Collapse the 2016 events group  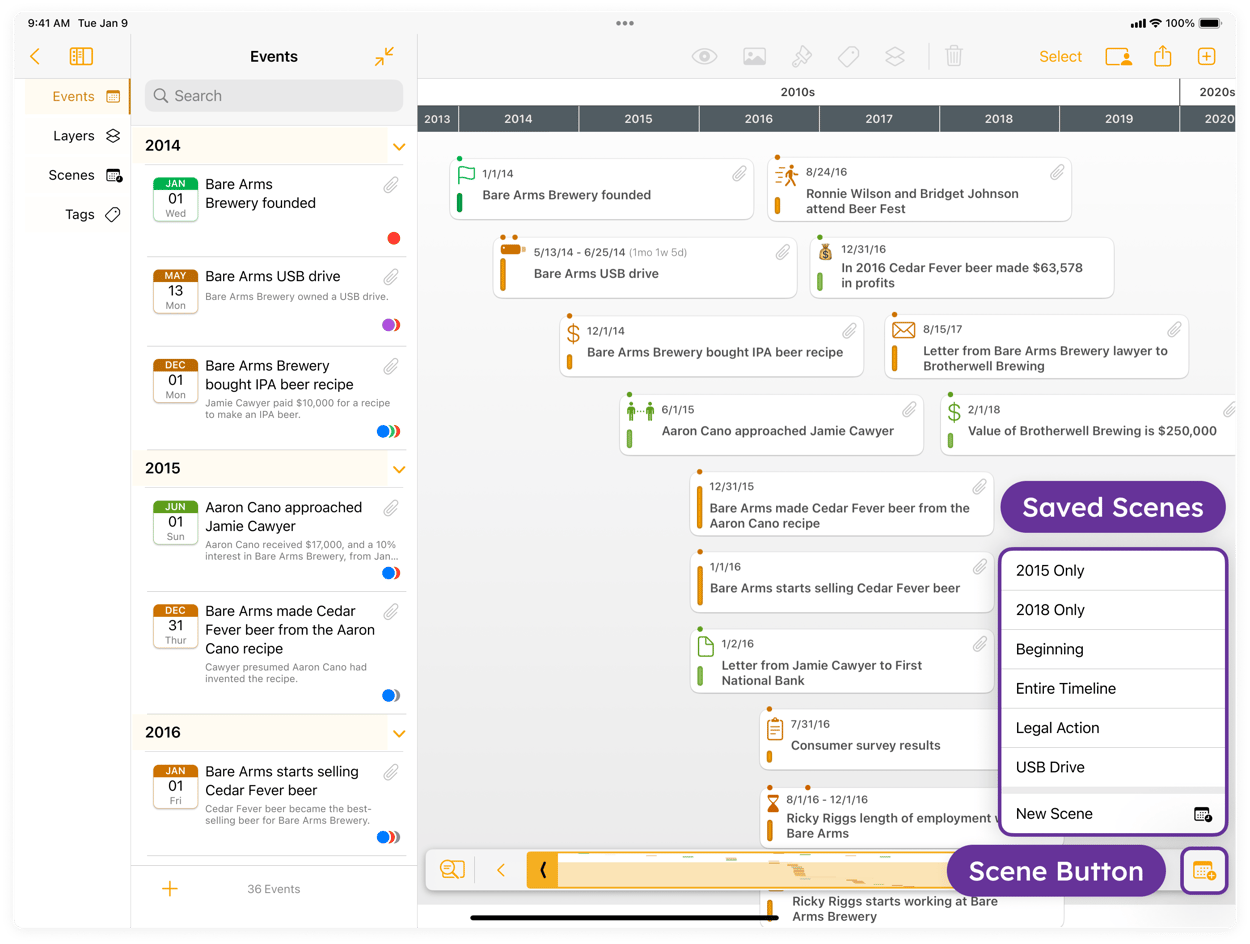pos(399,734)
